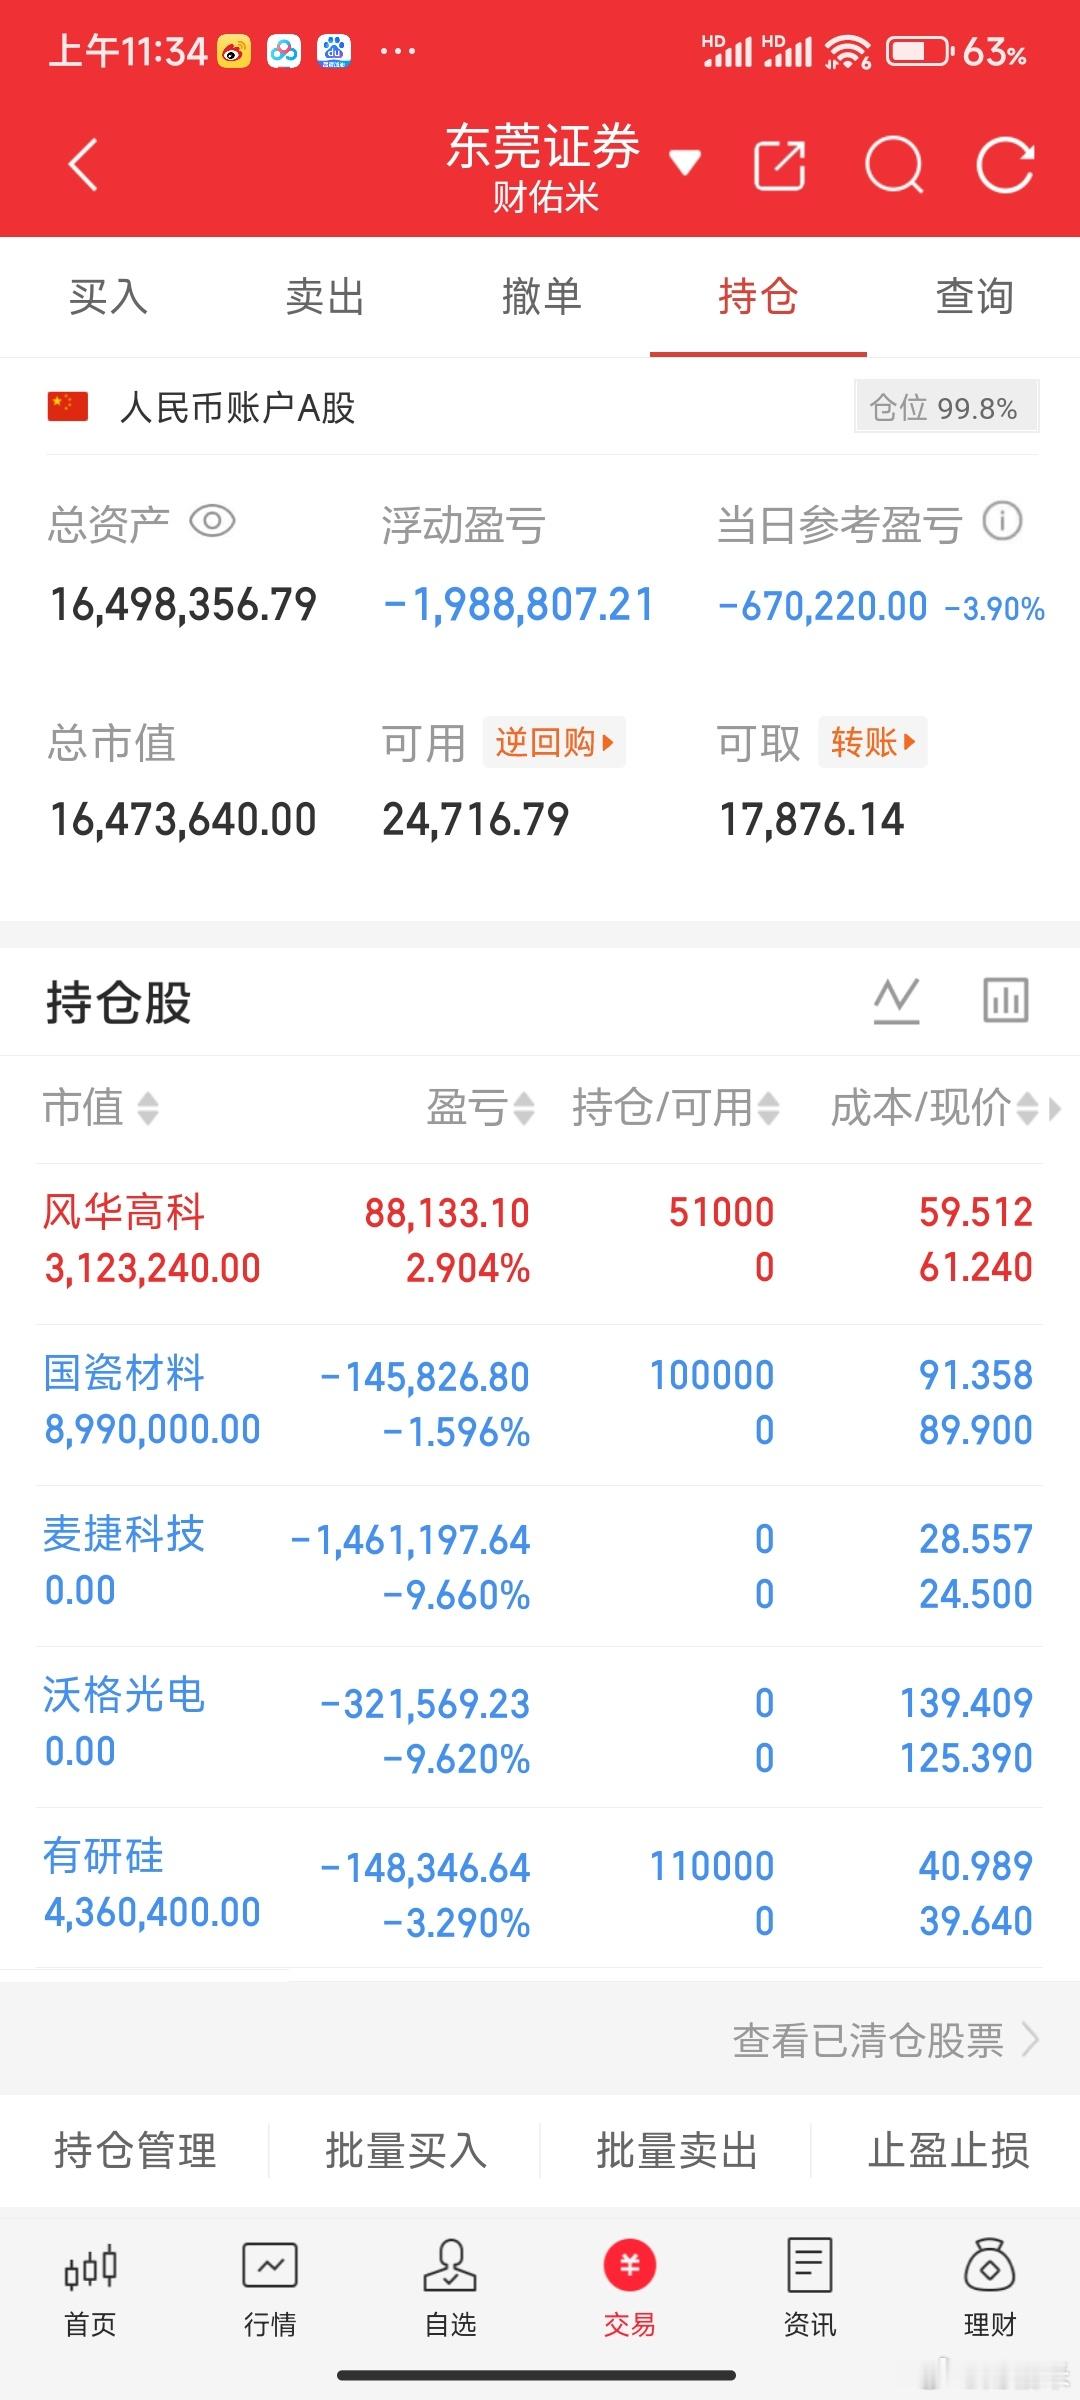Show holdings bar chart icon
Screen dimensions: 1080x2400
point(1005,1001)
